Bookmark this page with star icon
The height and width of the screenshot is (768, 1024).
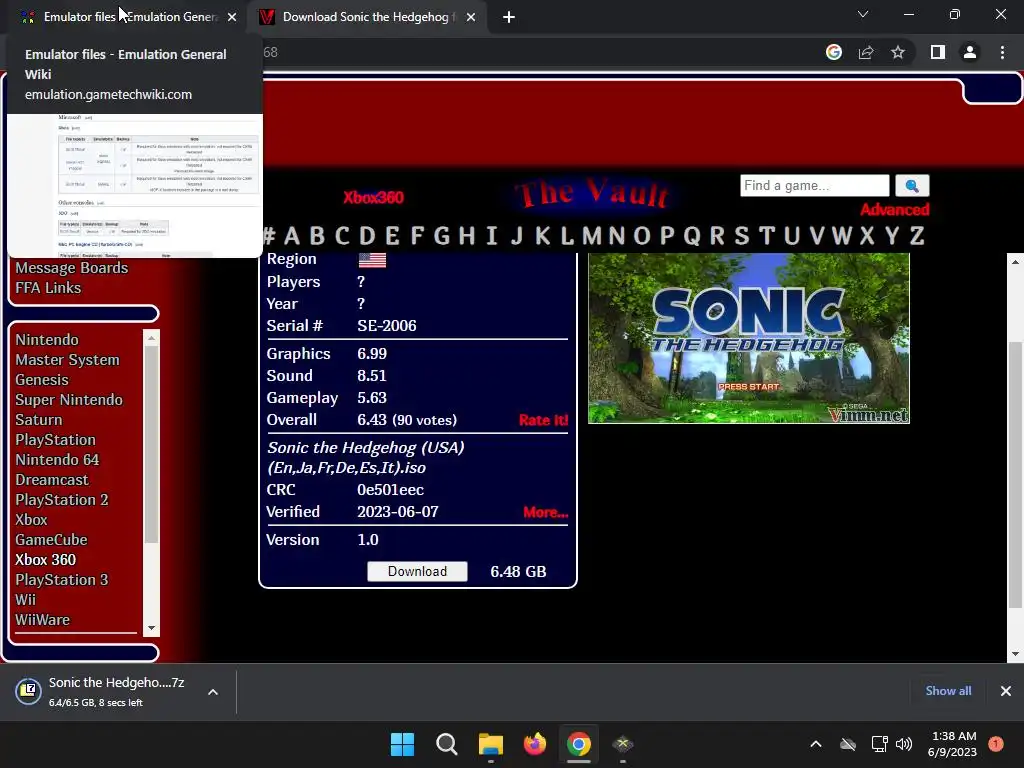(898, 52)
